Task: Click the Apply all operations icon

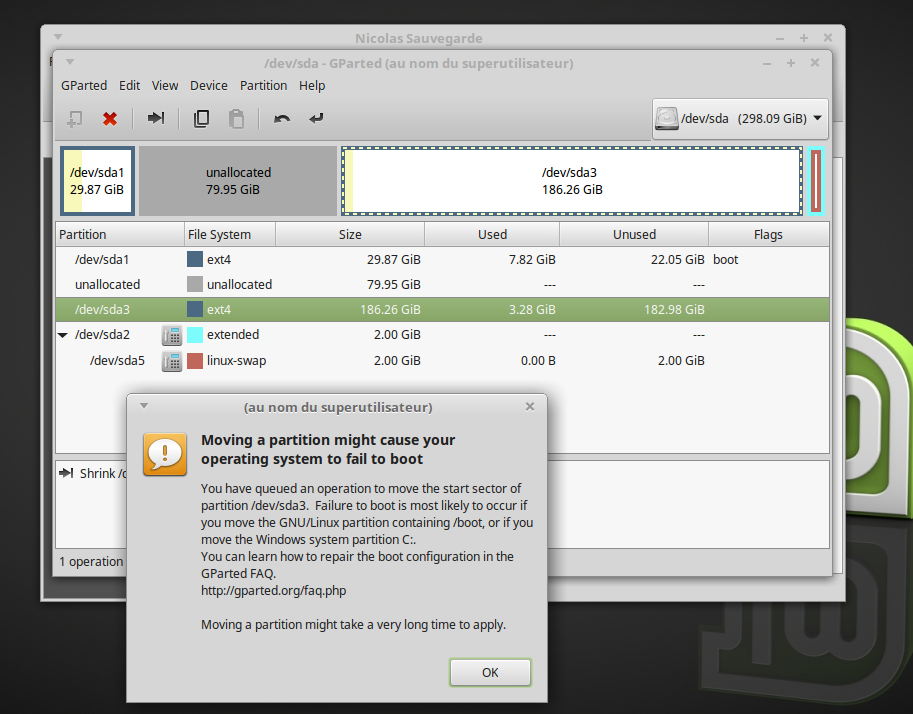Action: point(316,119)
